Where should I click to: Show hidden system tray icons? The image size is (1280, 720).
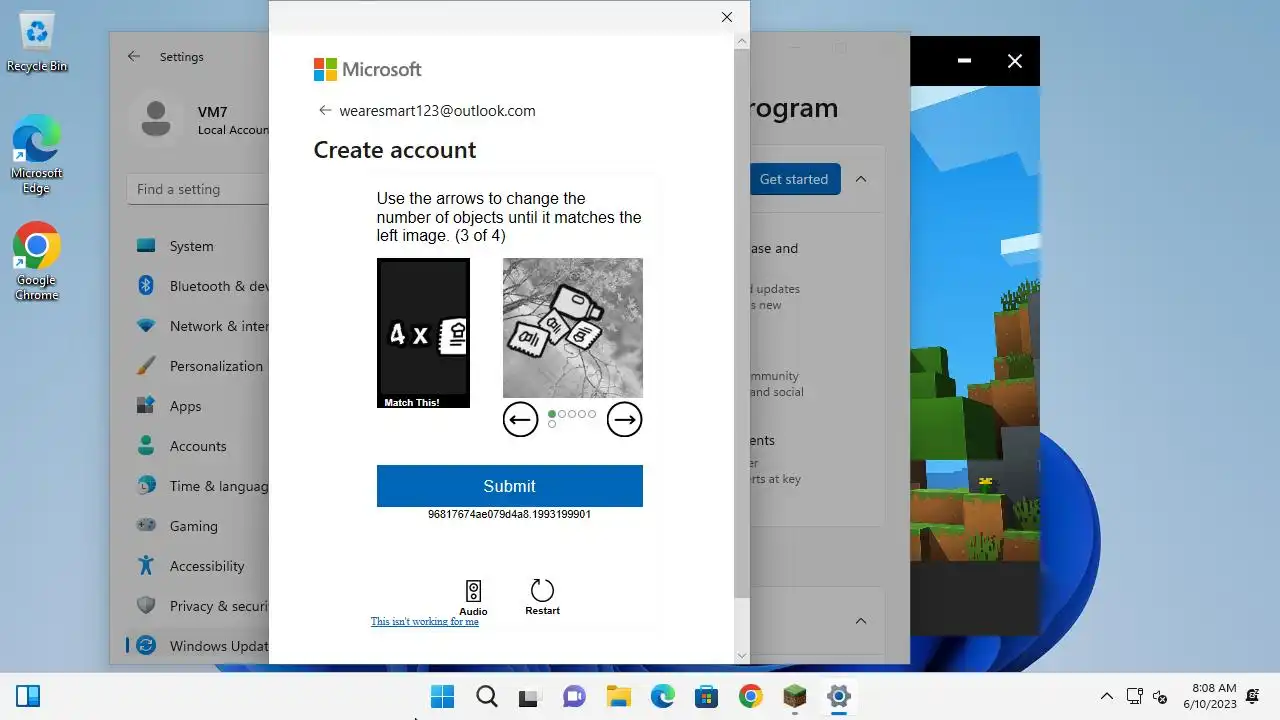(x=1107, y=696)
